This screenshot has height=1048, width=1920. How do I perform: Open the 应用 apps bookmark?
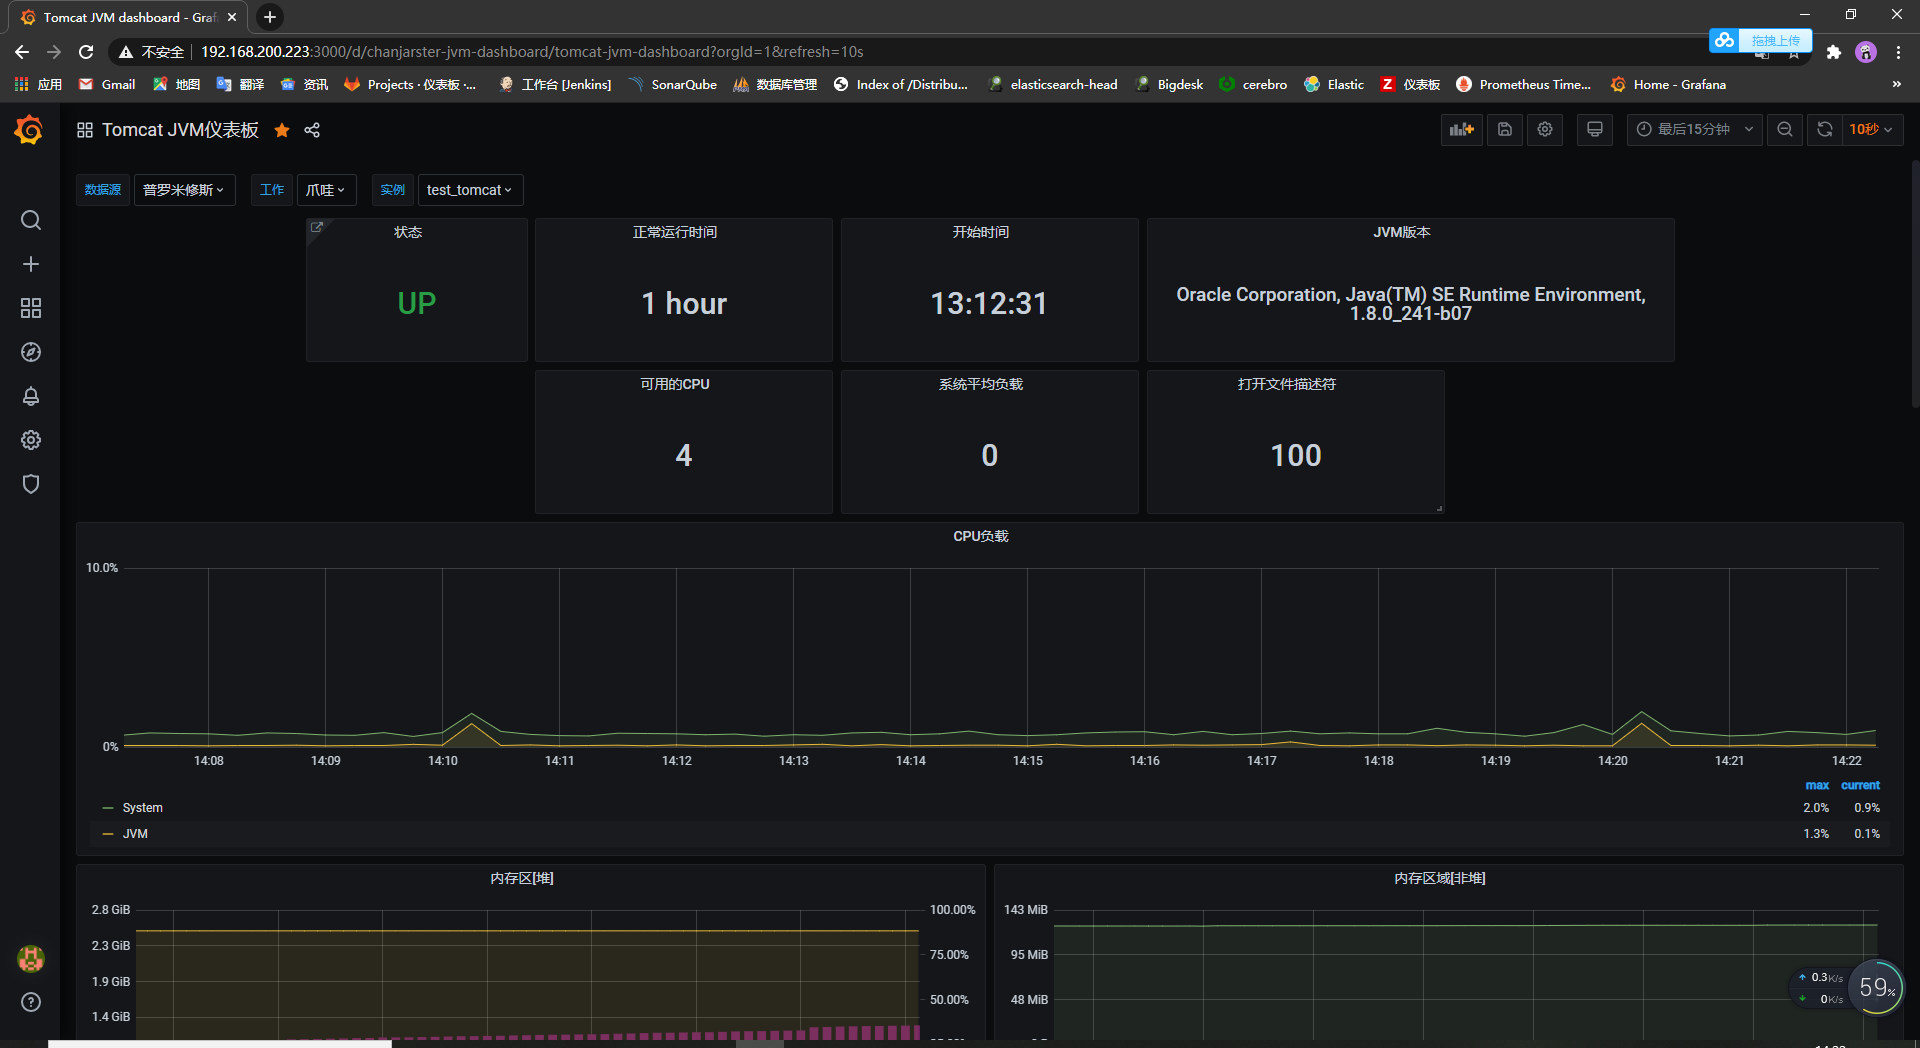pos(38,84)
